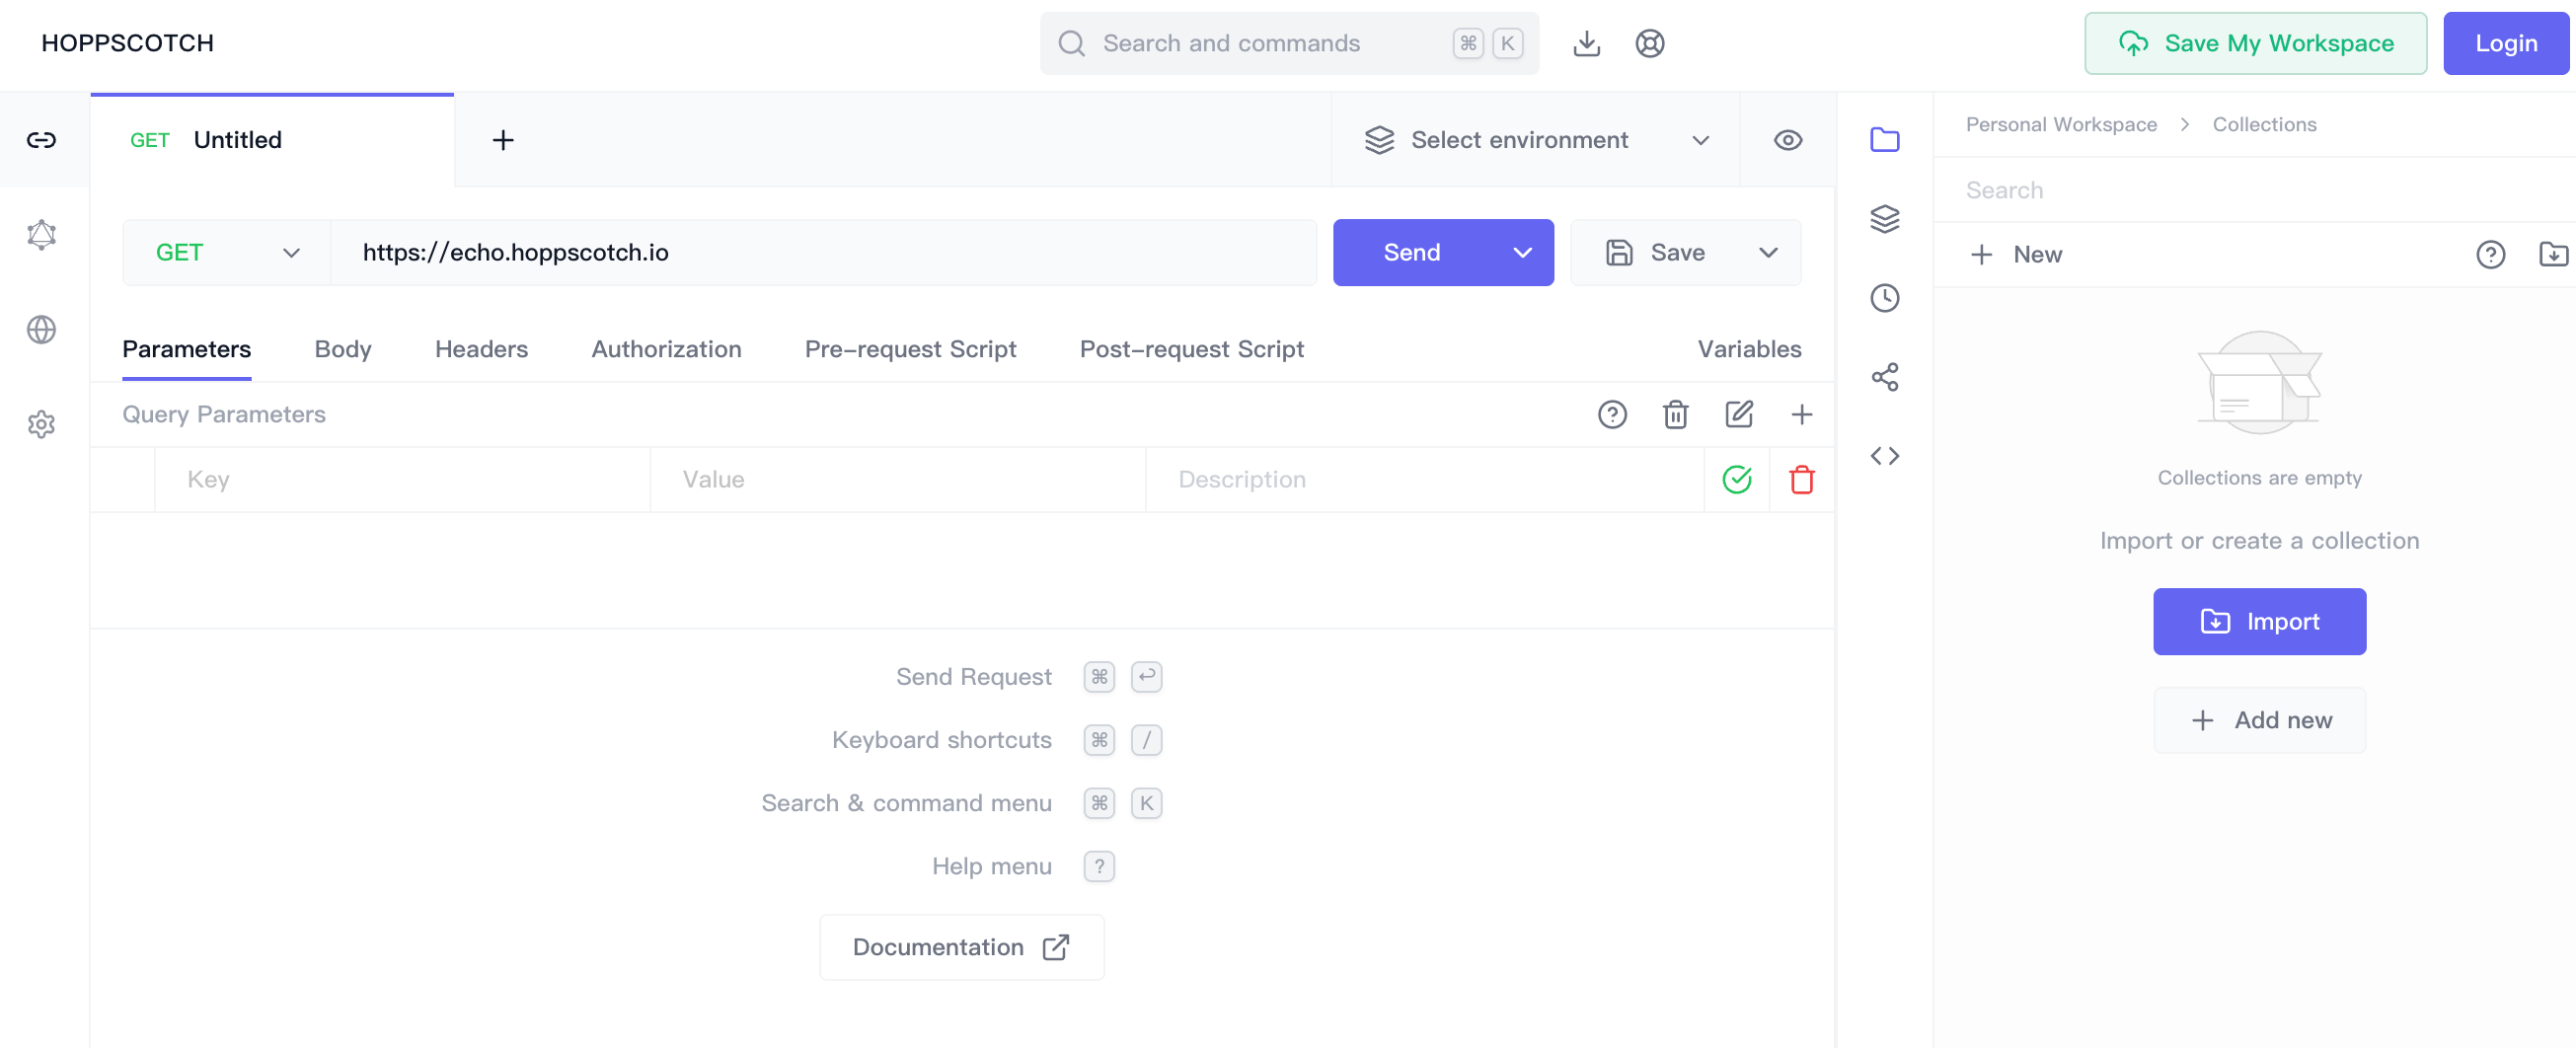Toggle the parameter row green checkmark
This screenshot has height=1048, width=2576.
[x=1737, y=480]
